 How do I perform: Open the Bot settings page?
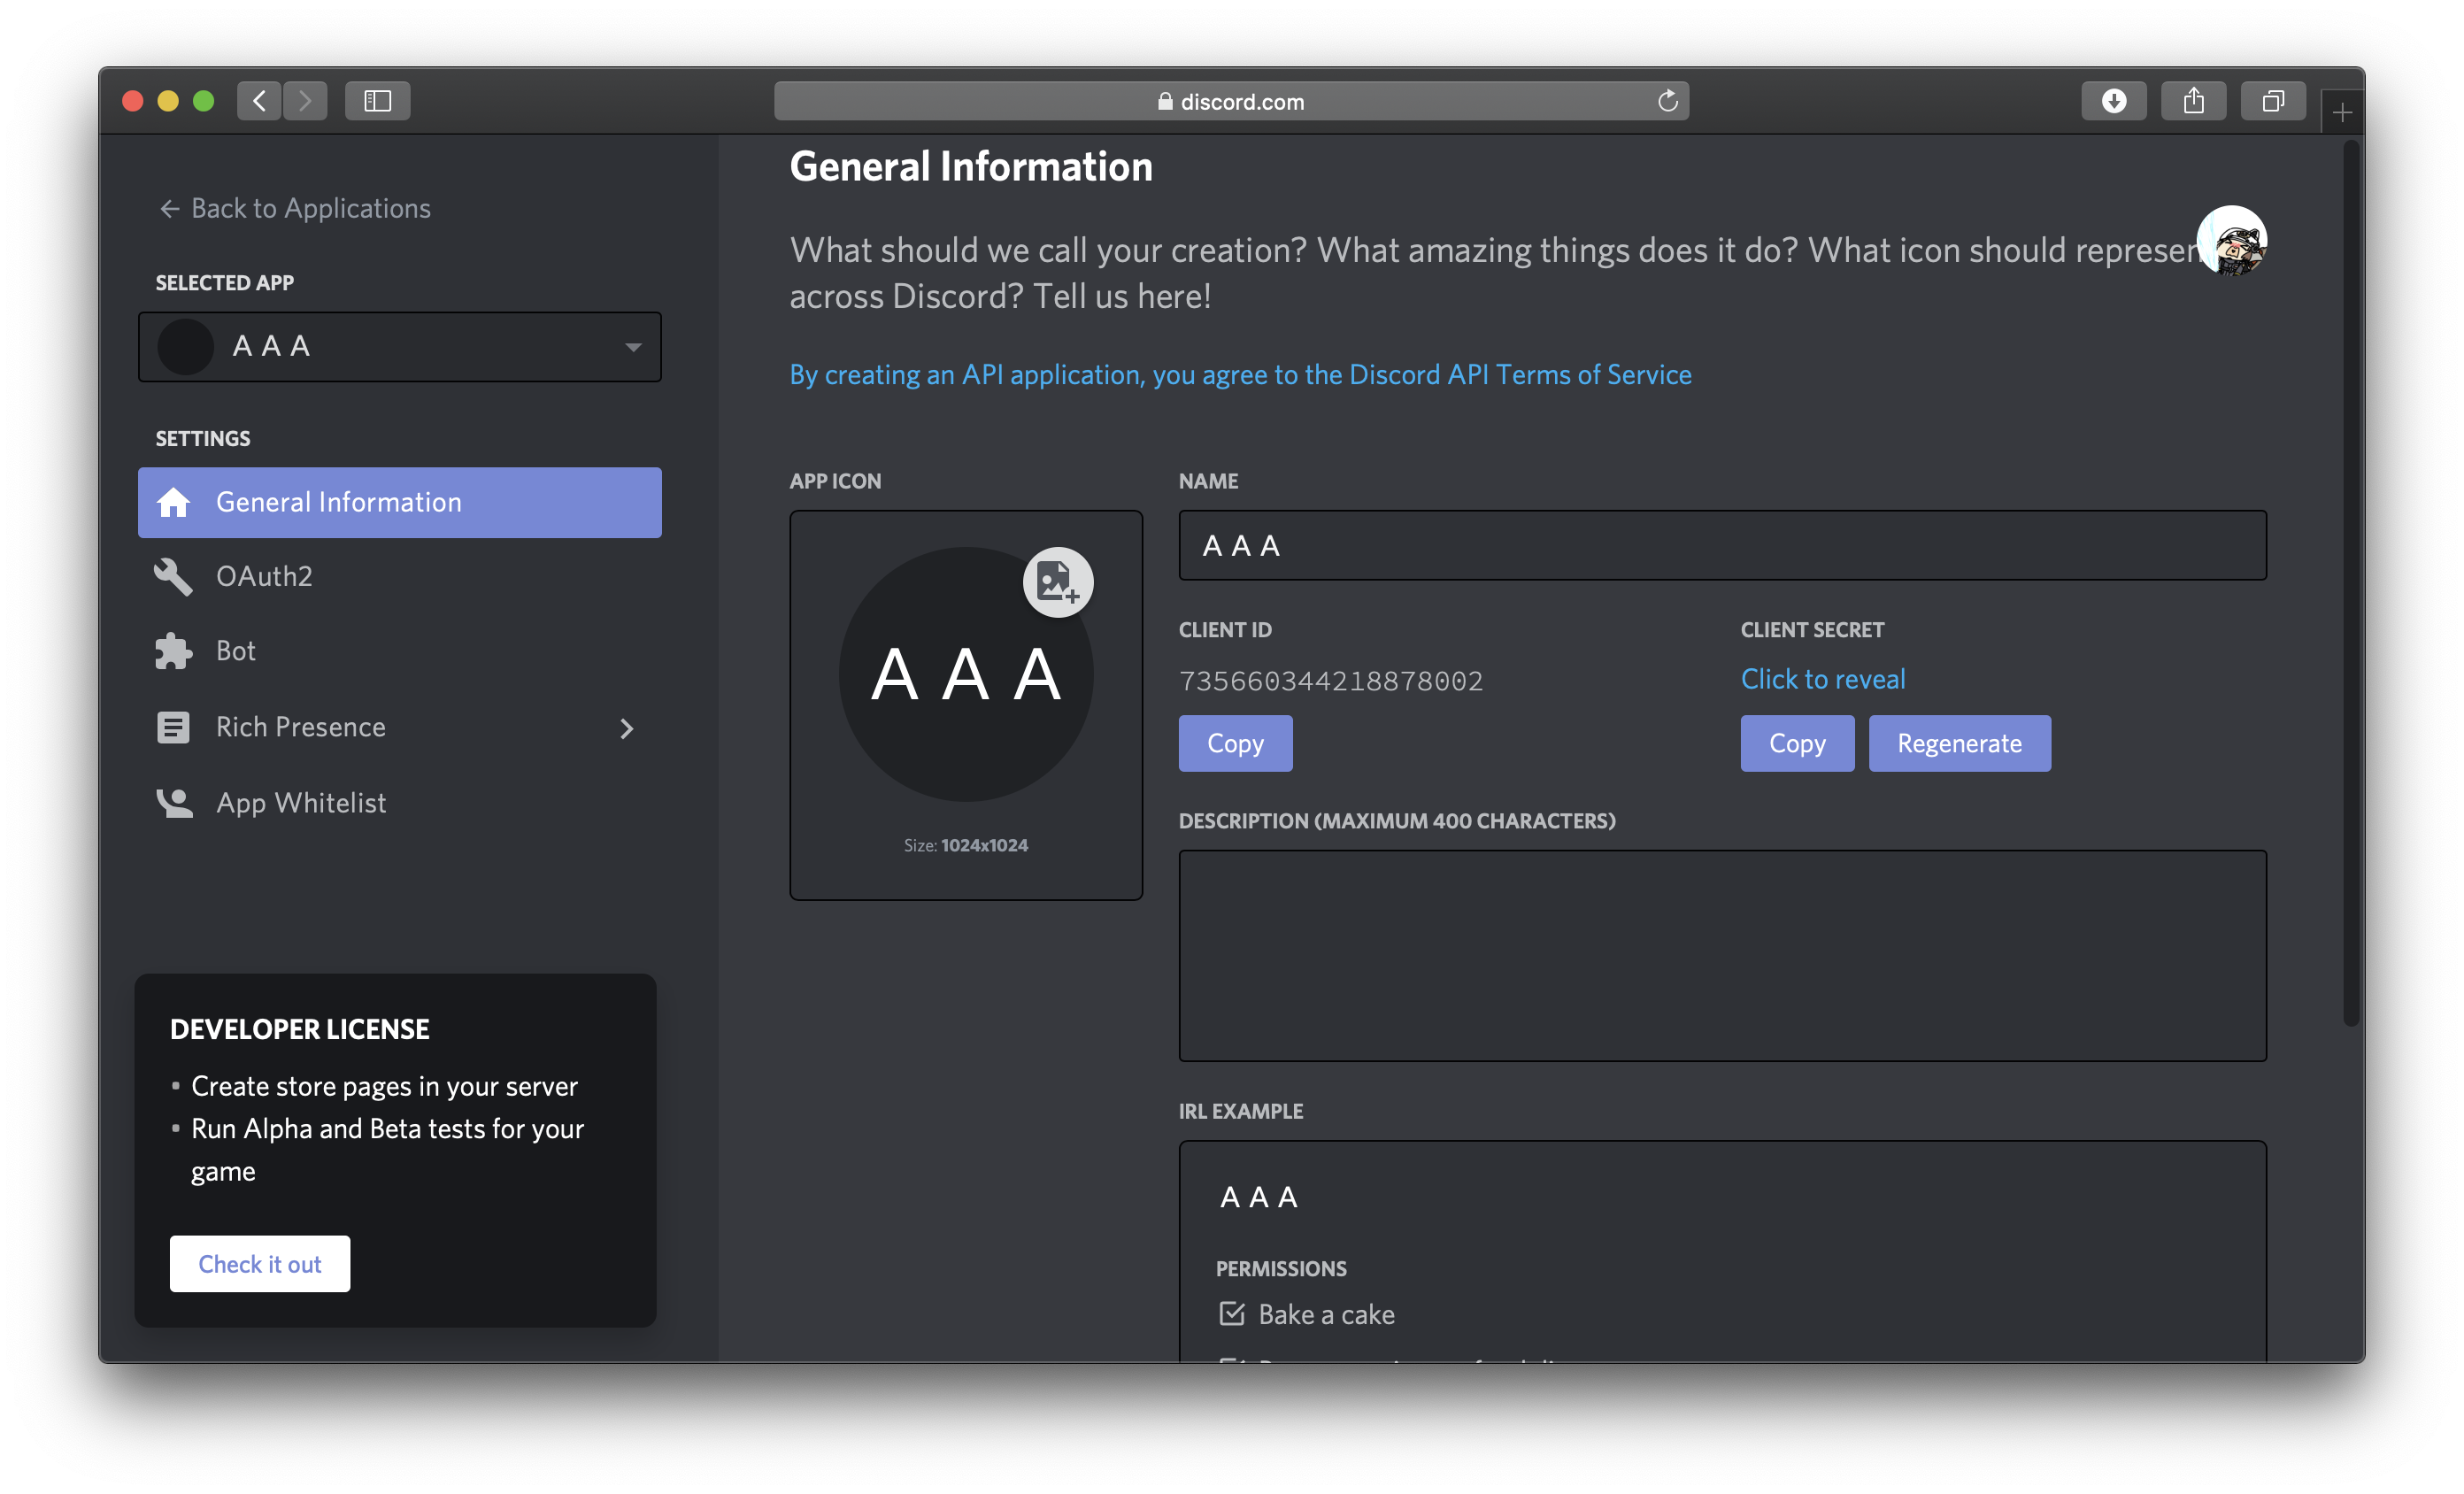(236, 651)
